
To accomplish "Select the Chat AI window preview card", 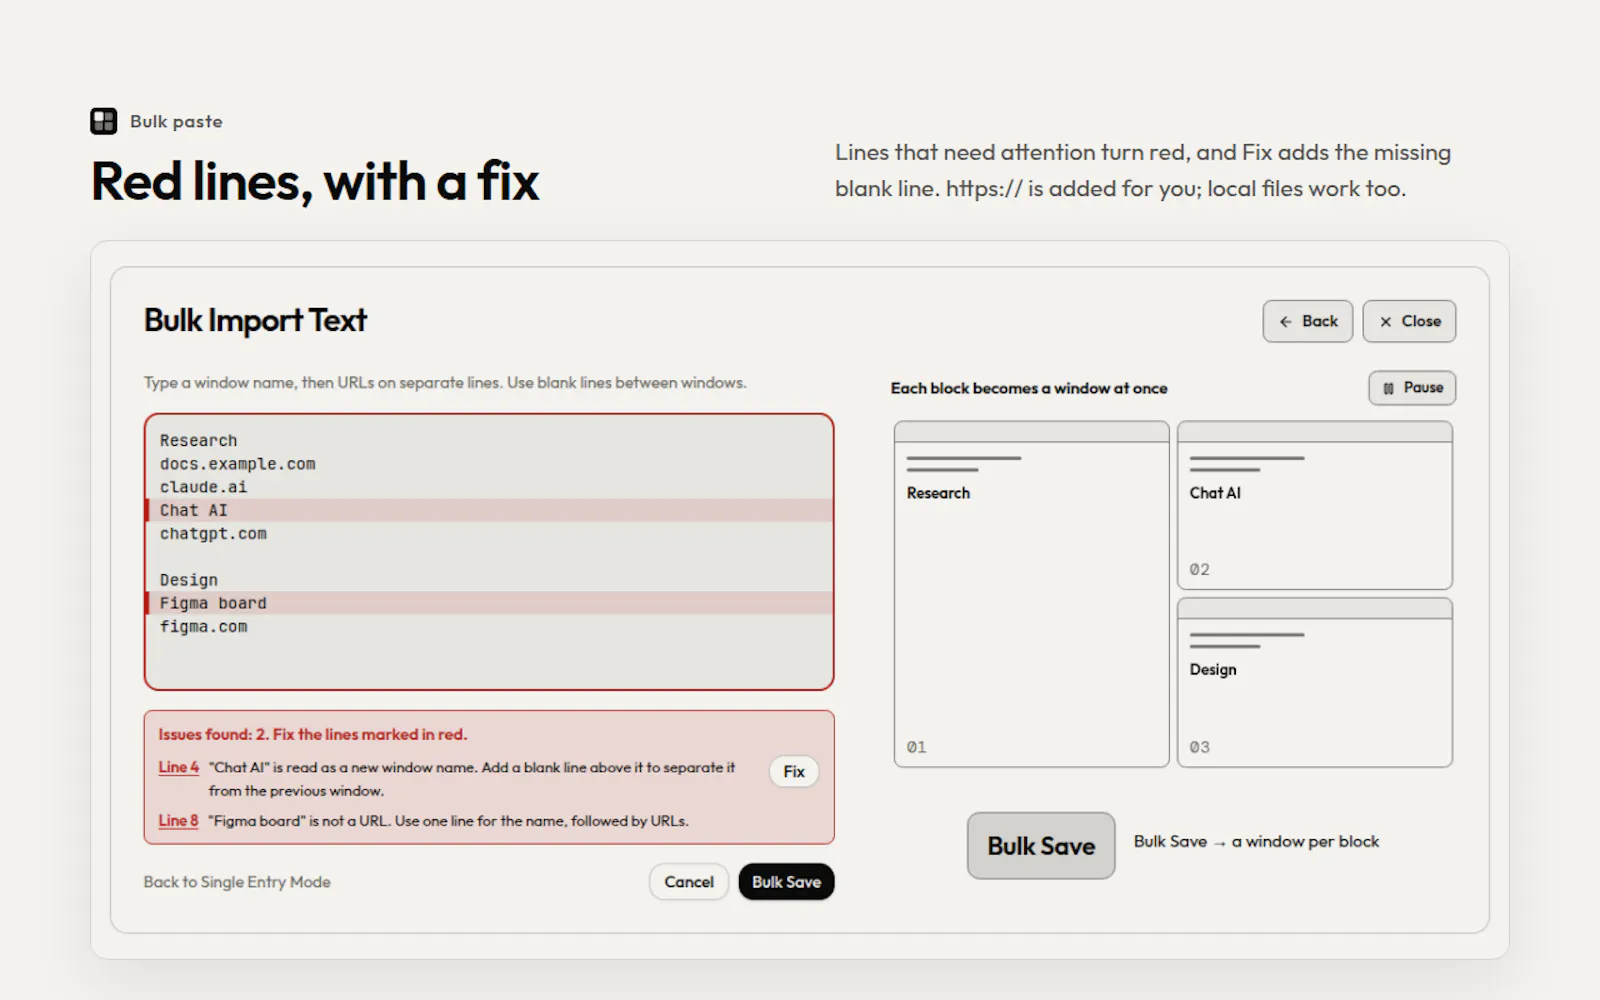I will point(1315,505).
